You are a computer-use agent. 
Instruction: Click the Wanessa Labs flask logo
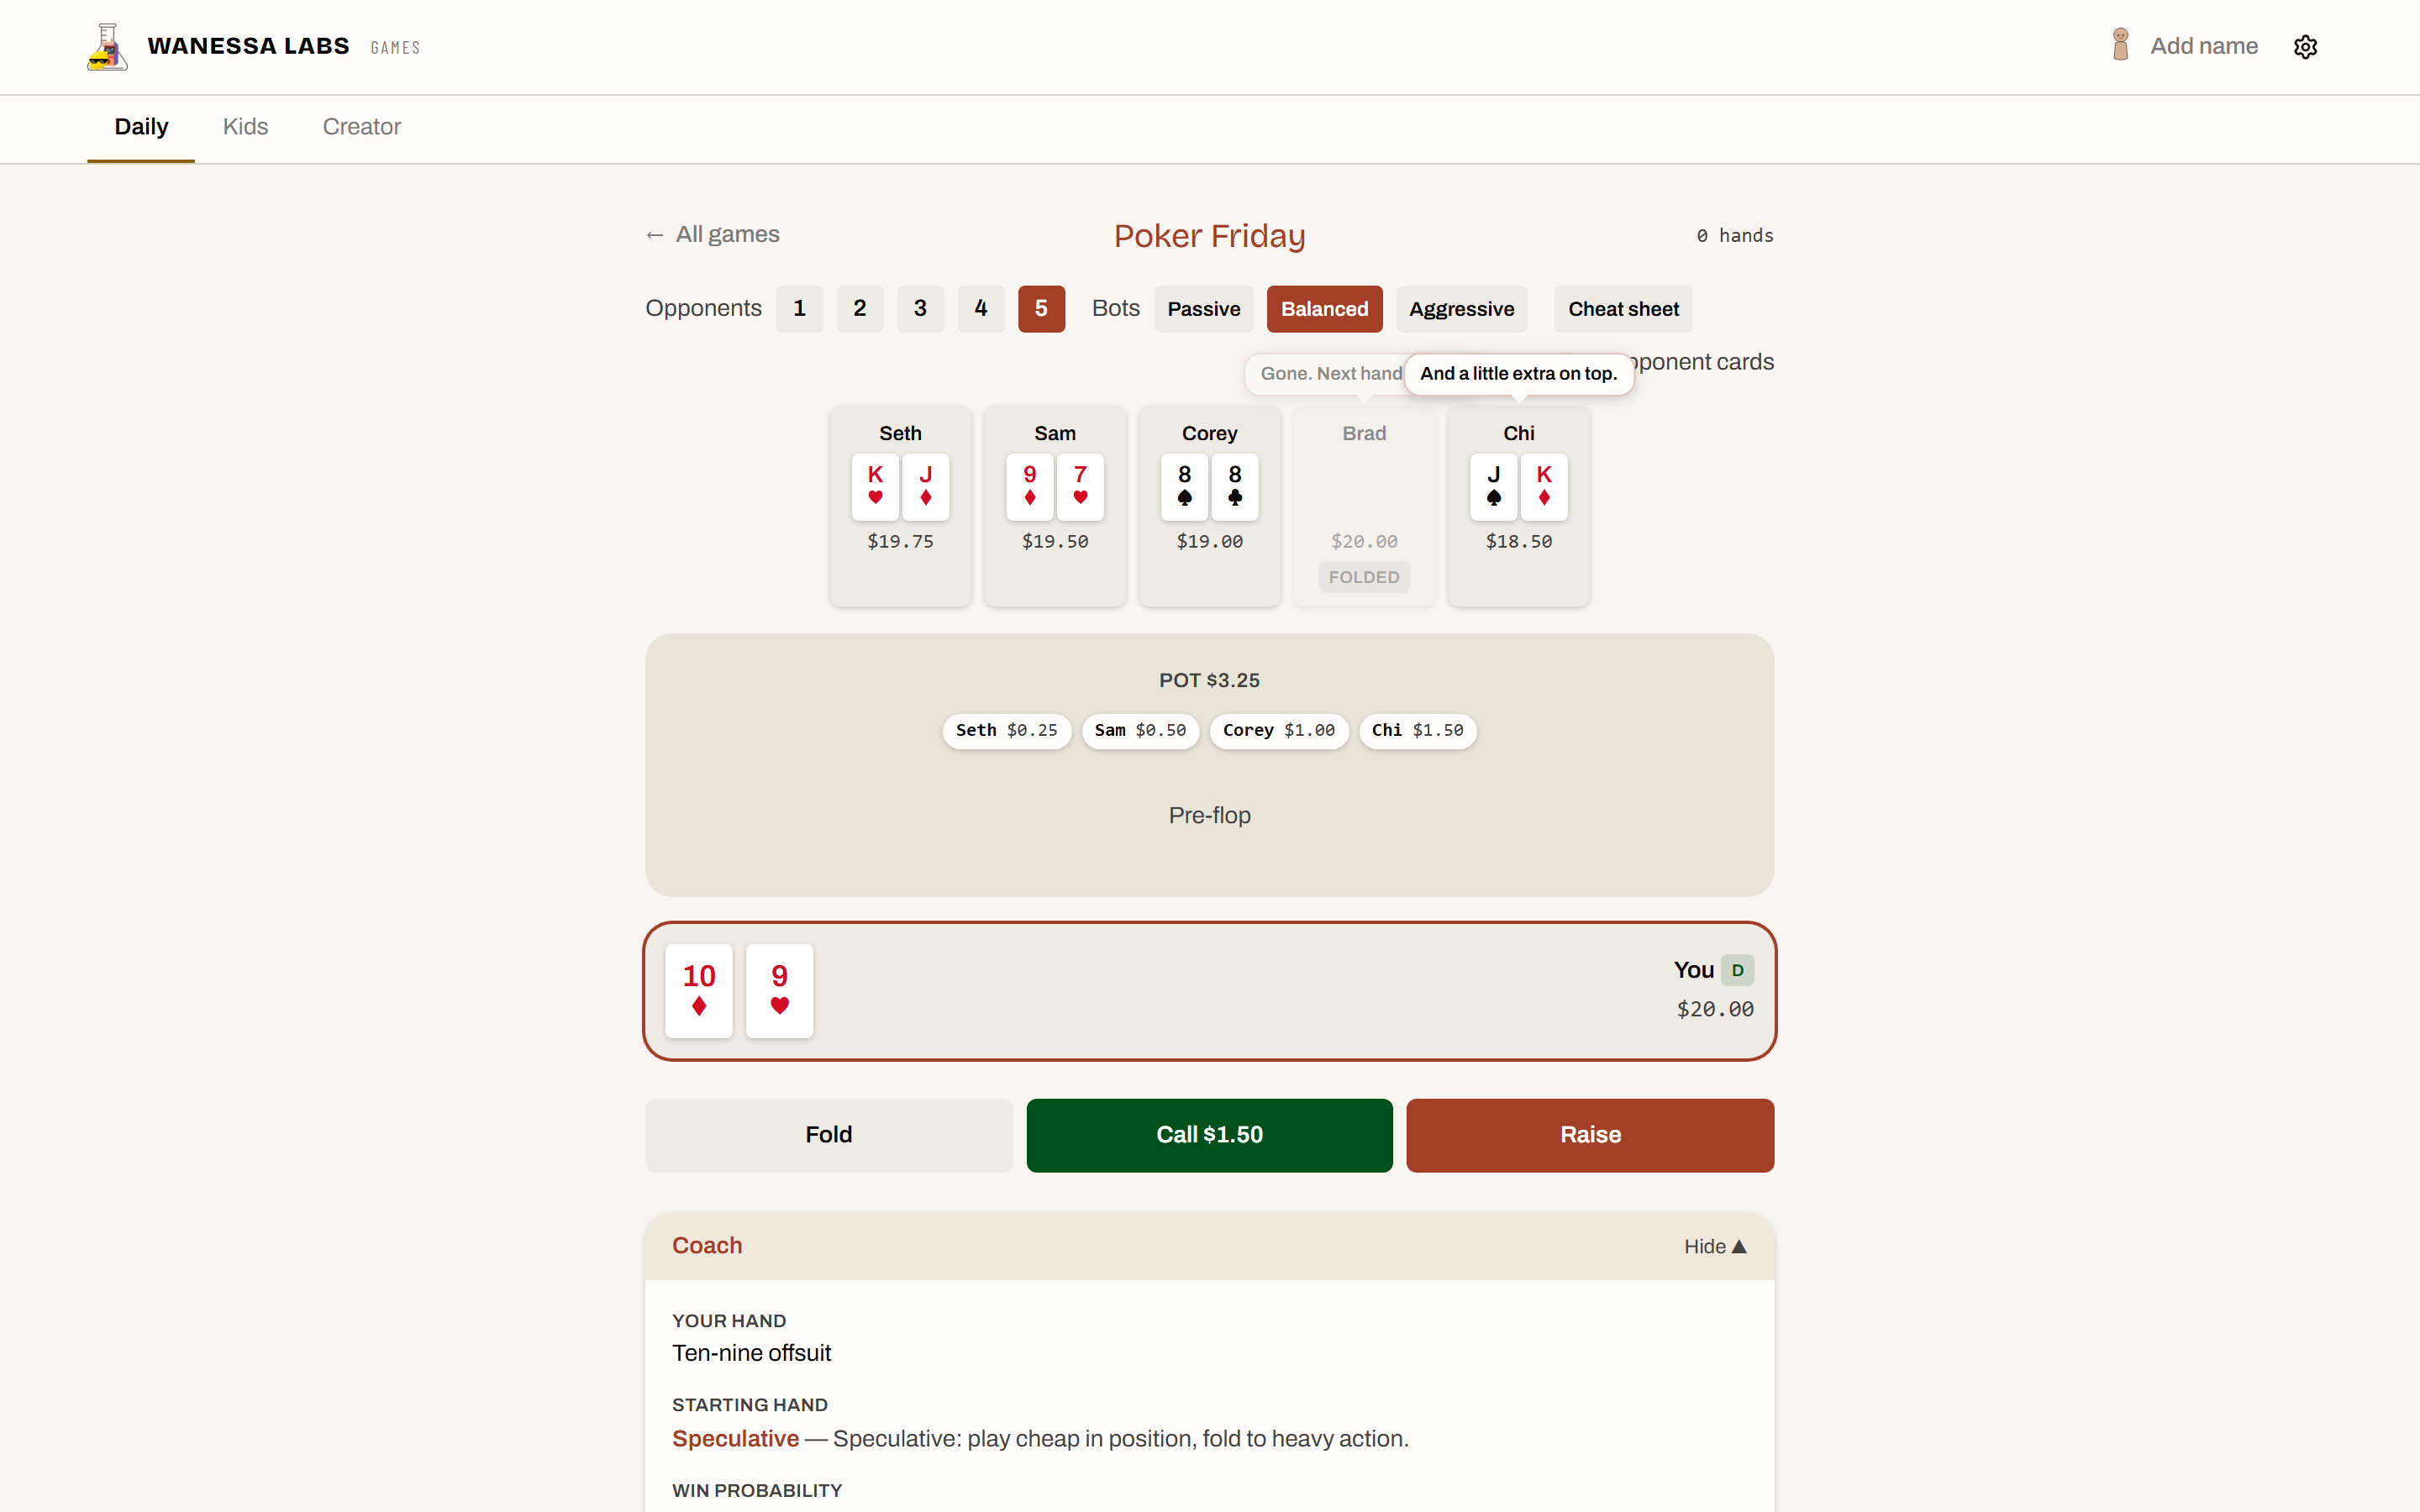[107, 47]
